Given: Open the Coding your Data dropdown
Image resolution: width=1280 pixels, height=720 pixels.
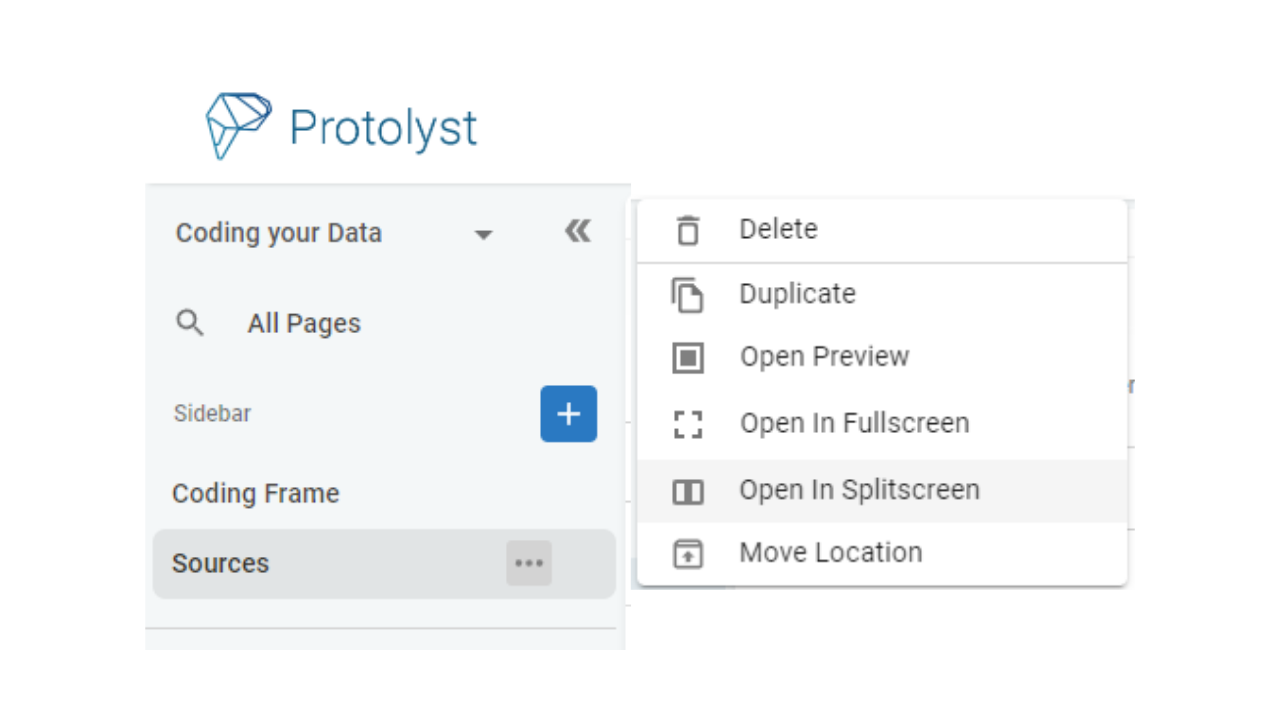Looking at the screenshot, I should tap(484, 233).
